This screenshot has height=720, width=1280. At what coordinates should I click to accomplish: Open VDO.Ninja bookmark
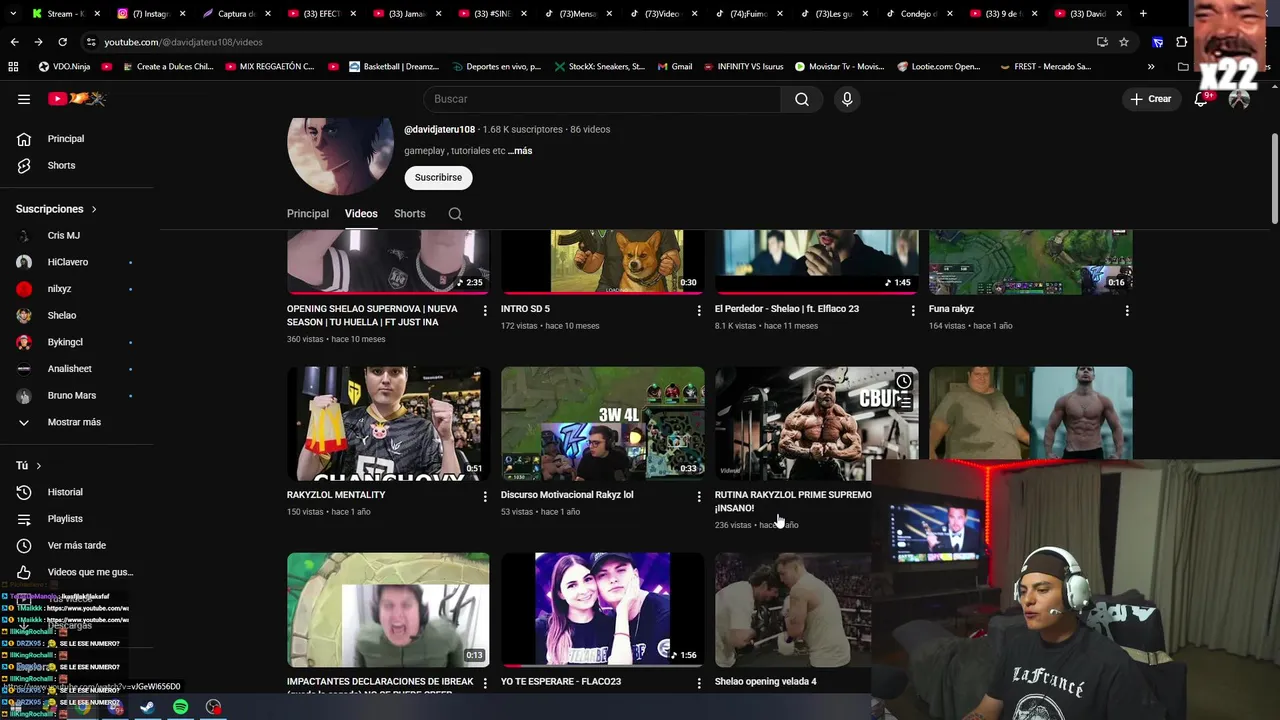[64, 67]
